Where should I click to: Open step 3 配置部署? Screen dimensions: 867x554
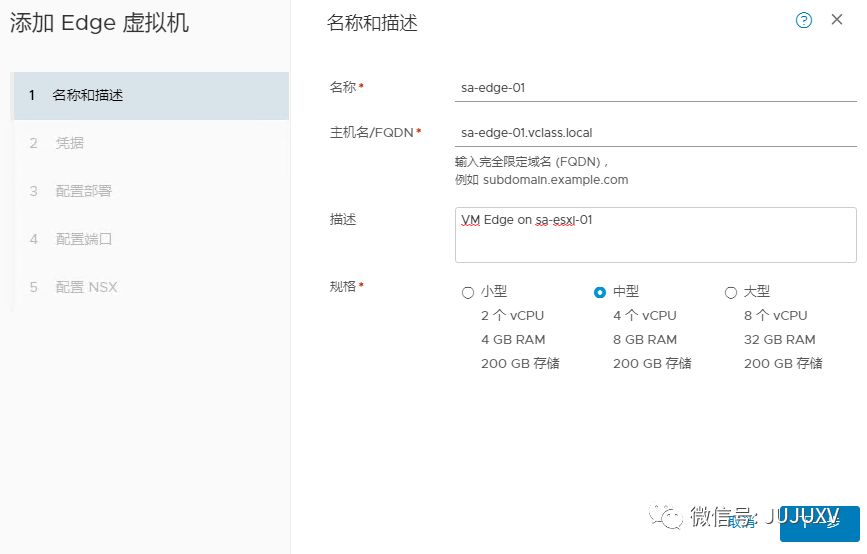click(x=84, y=191)
